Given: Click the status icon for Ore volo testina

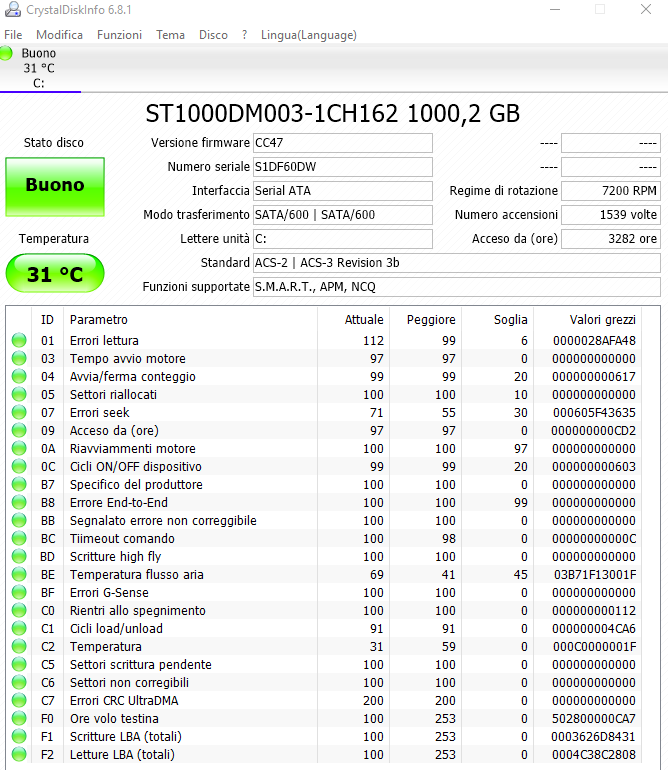Looking at the screenshot, I should [x=19, y=718].
